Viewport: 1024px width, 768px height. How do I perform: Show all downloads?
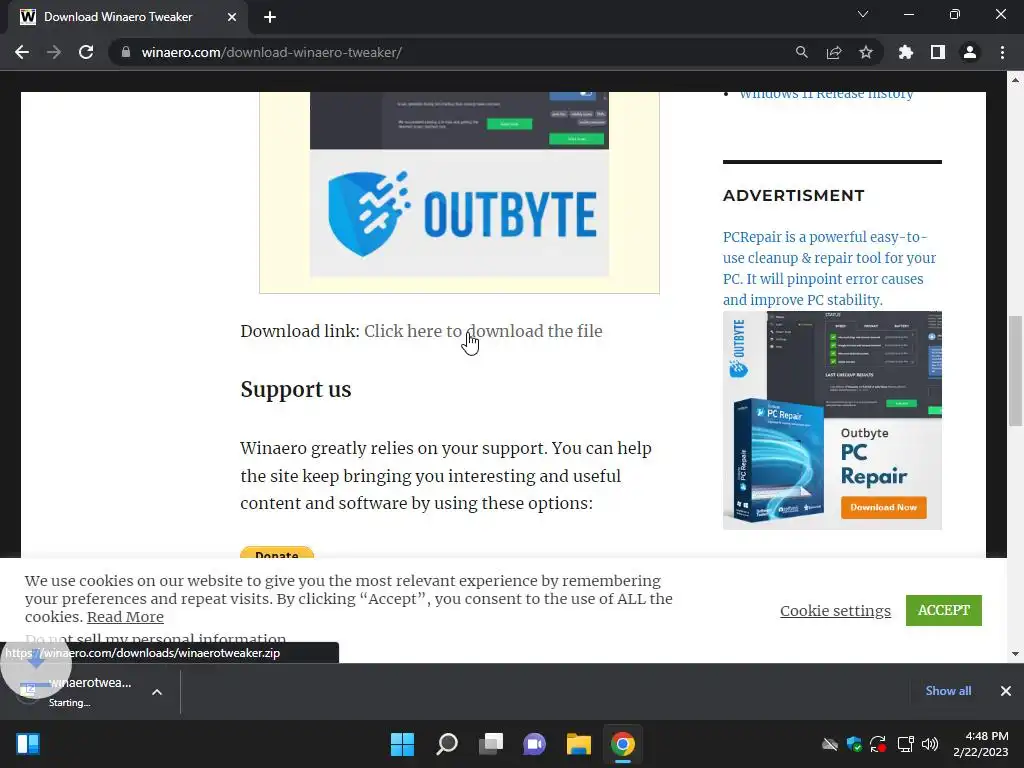click(x=948, y=691)
